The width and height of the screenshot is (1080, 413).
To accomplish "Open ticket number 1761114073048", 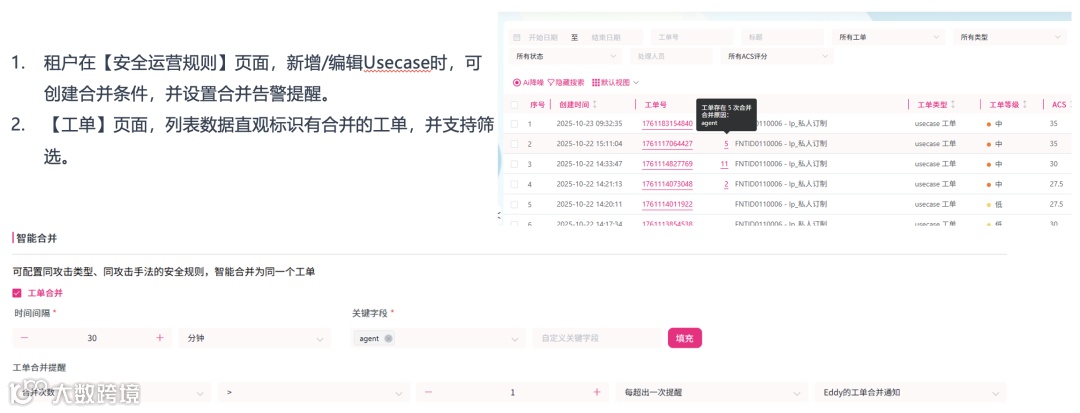I will [667, 184].
